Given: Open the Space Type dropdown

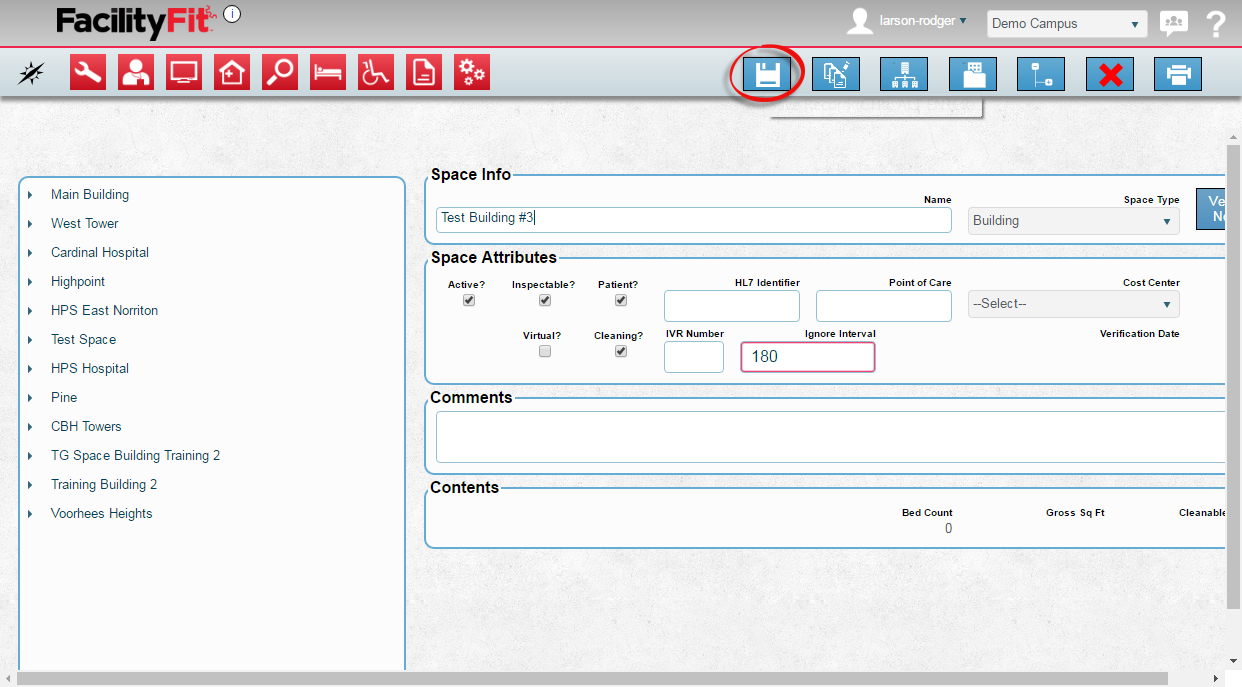Looking at the screenshot, I should pyautogui.click(x=1073, y=221).
